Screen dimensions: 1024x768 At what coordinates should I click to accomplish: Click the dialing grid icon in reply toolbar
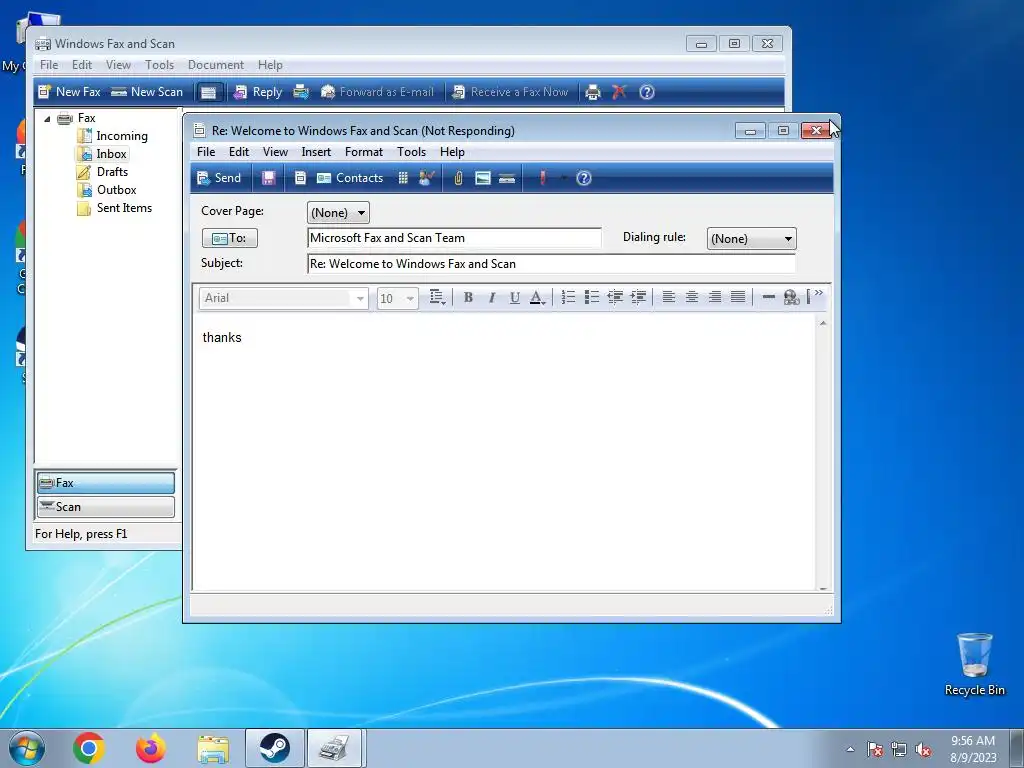point(403,178)
